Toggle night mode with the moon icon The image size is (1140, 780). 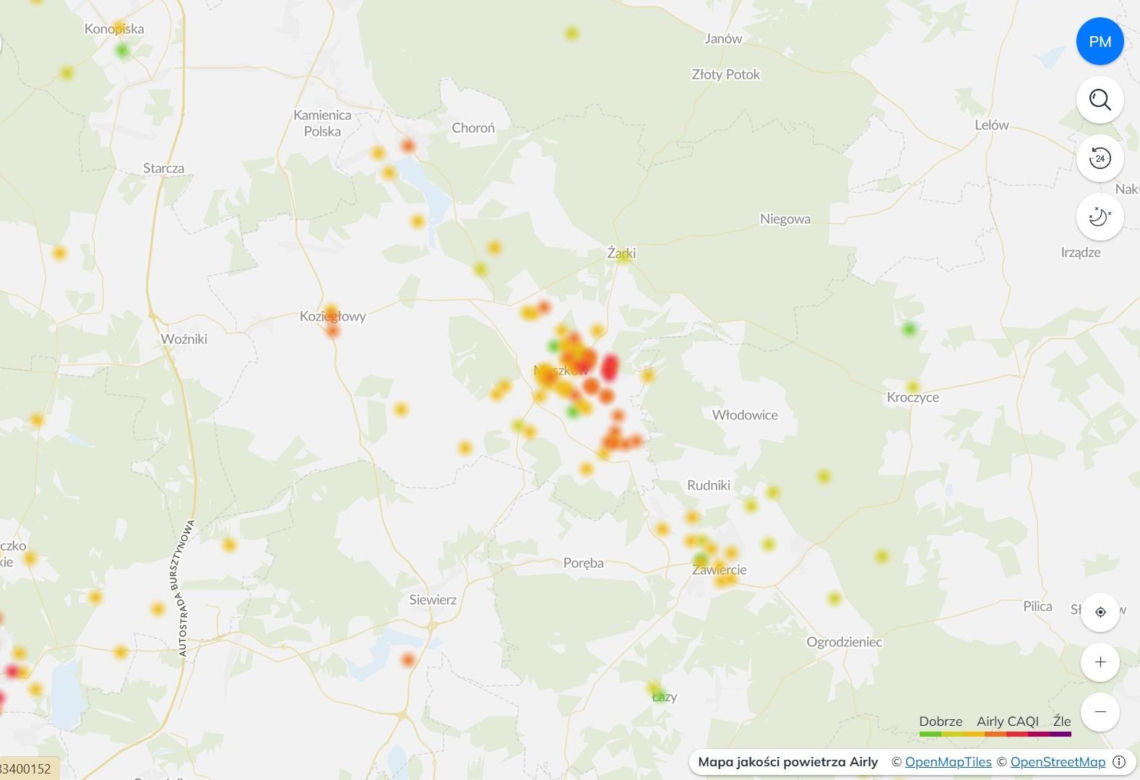click(1099, 217)
